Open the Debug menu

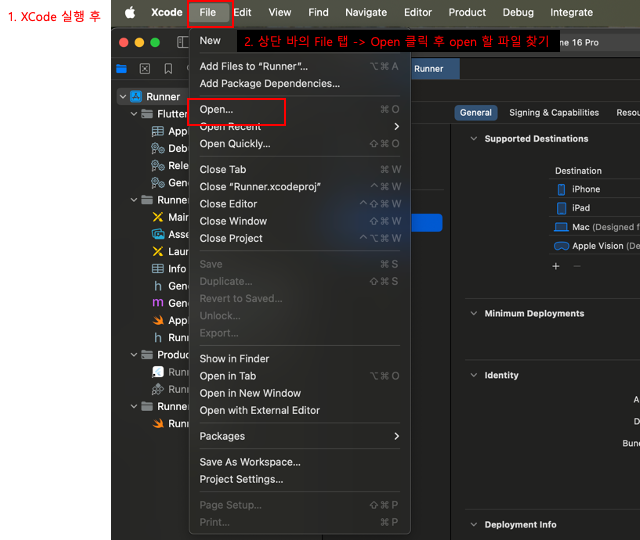[518, 13]
